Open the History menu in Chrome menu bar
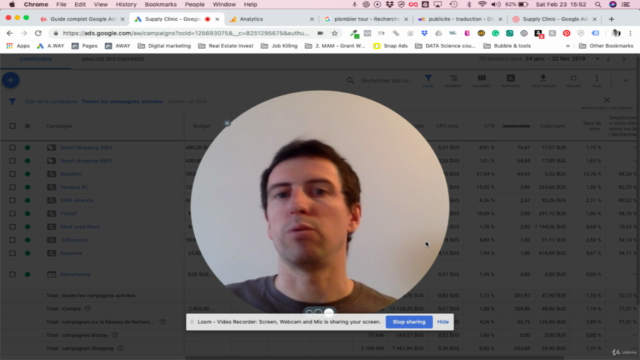The width and height of the screenshot is (640, 360). click(126, 4)
